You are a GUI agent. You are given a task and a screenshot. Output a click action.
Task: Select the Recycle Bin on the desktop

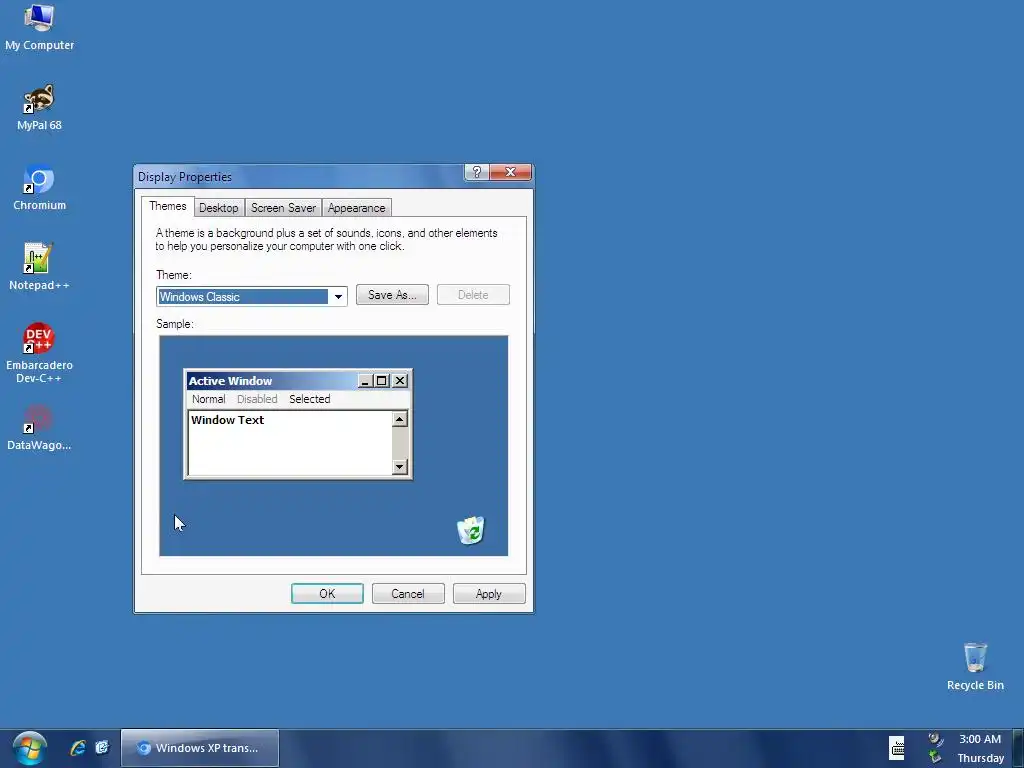975,666
